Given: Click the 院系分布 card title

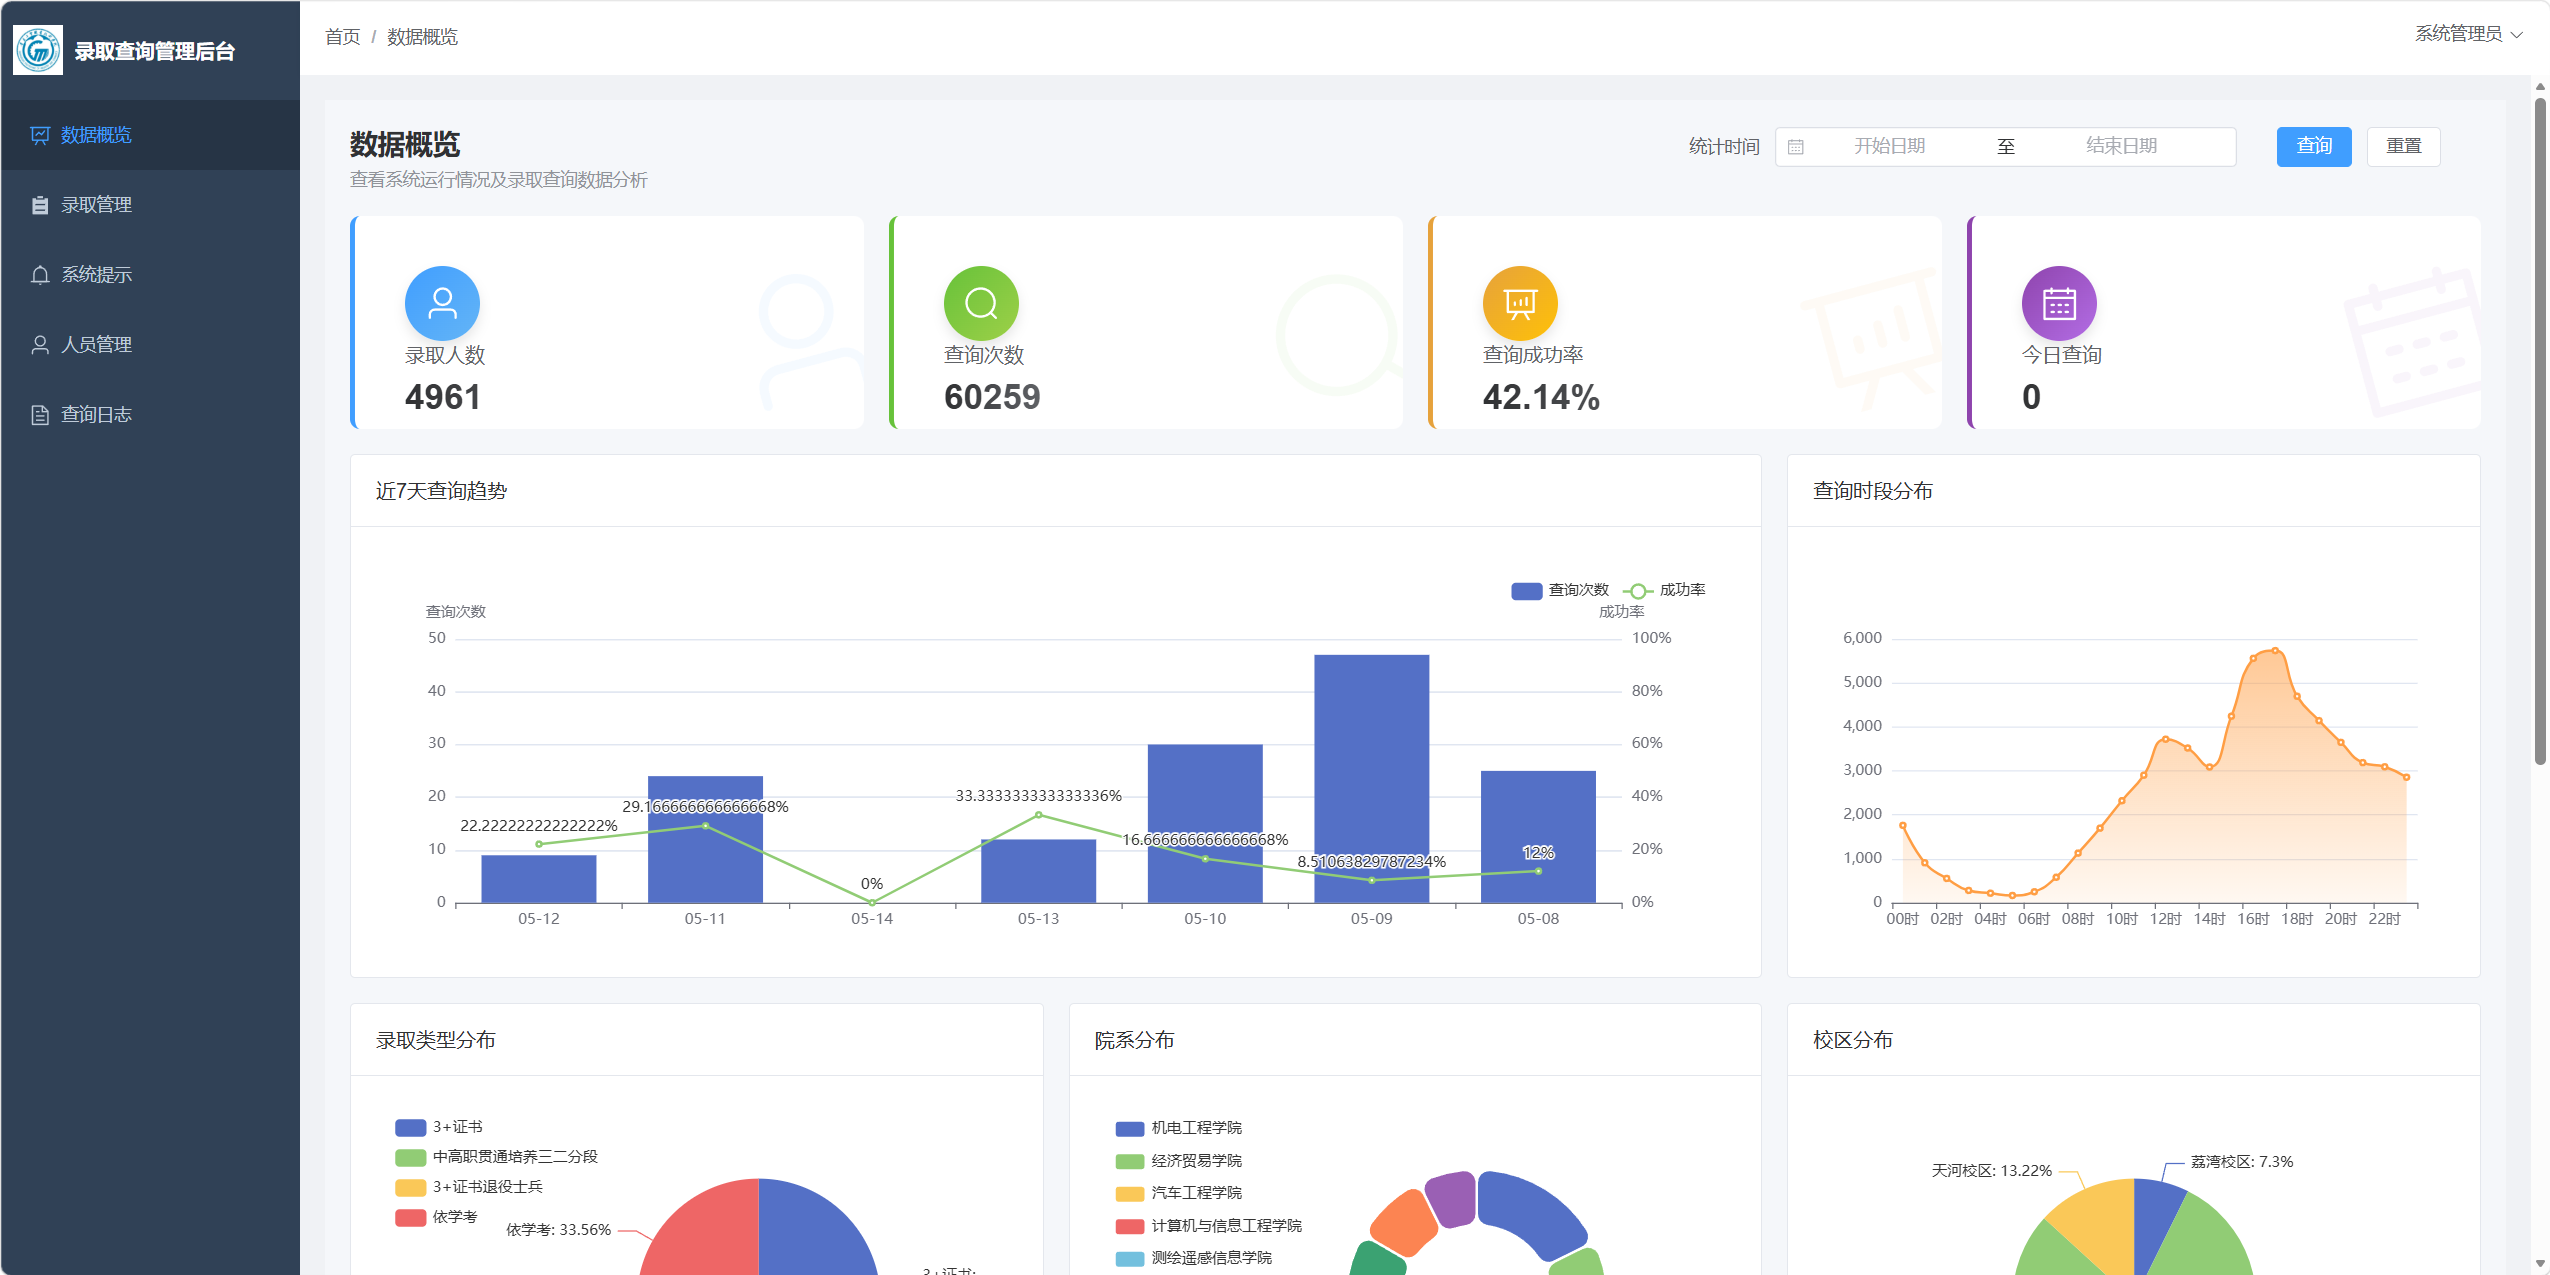Looking at the screenshot, I should (1134, 1040).
